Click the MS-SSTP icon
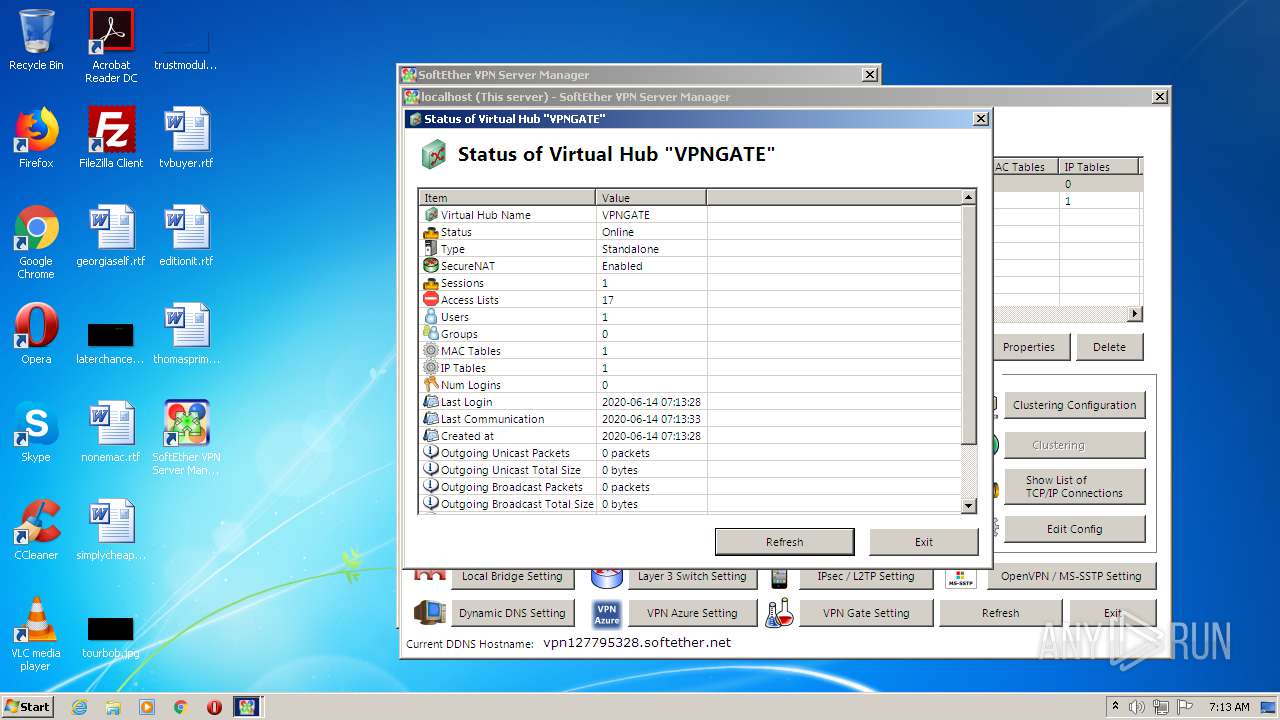1280x720 pixels. [x=960, y=579]
